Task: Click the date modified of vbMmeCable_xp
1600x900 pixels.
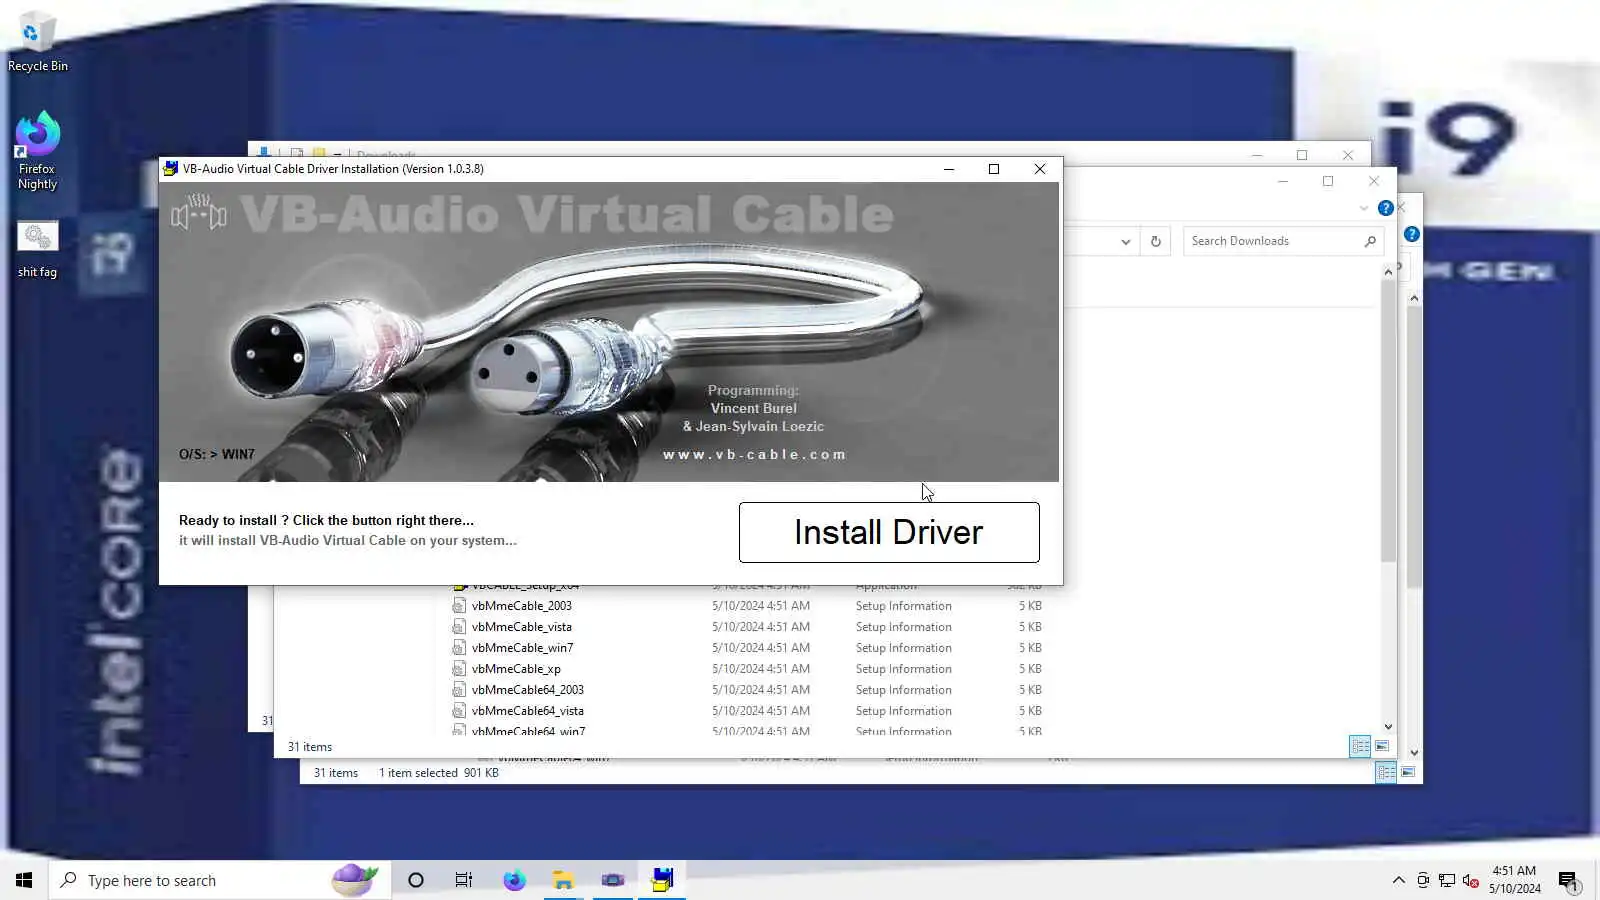Action: [761, 669]
